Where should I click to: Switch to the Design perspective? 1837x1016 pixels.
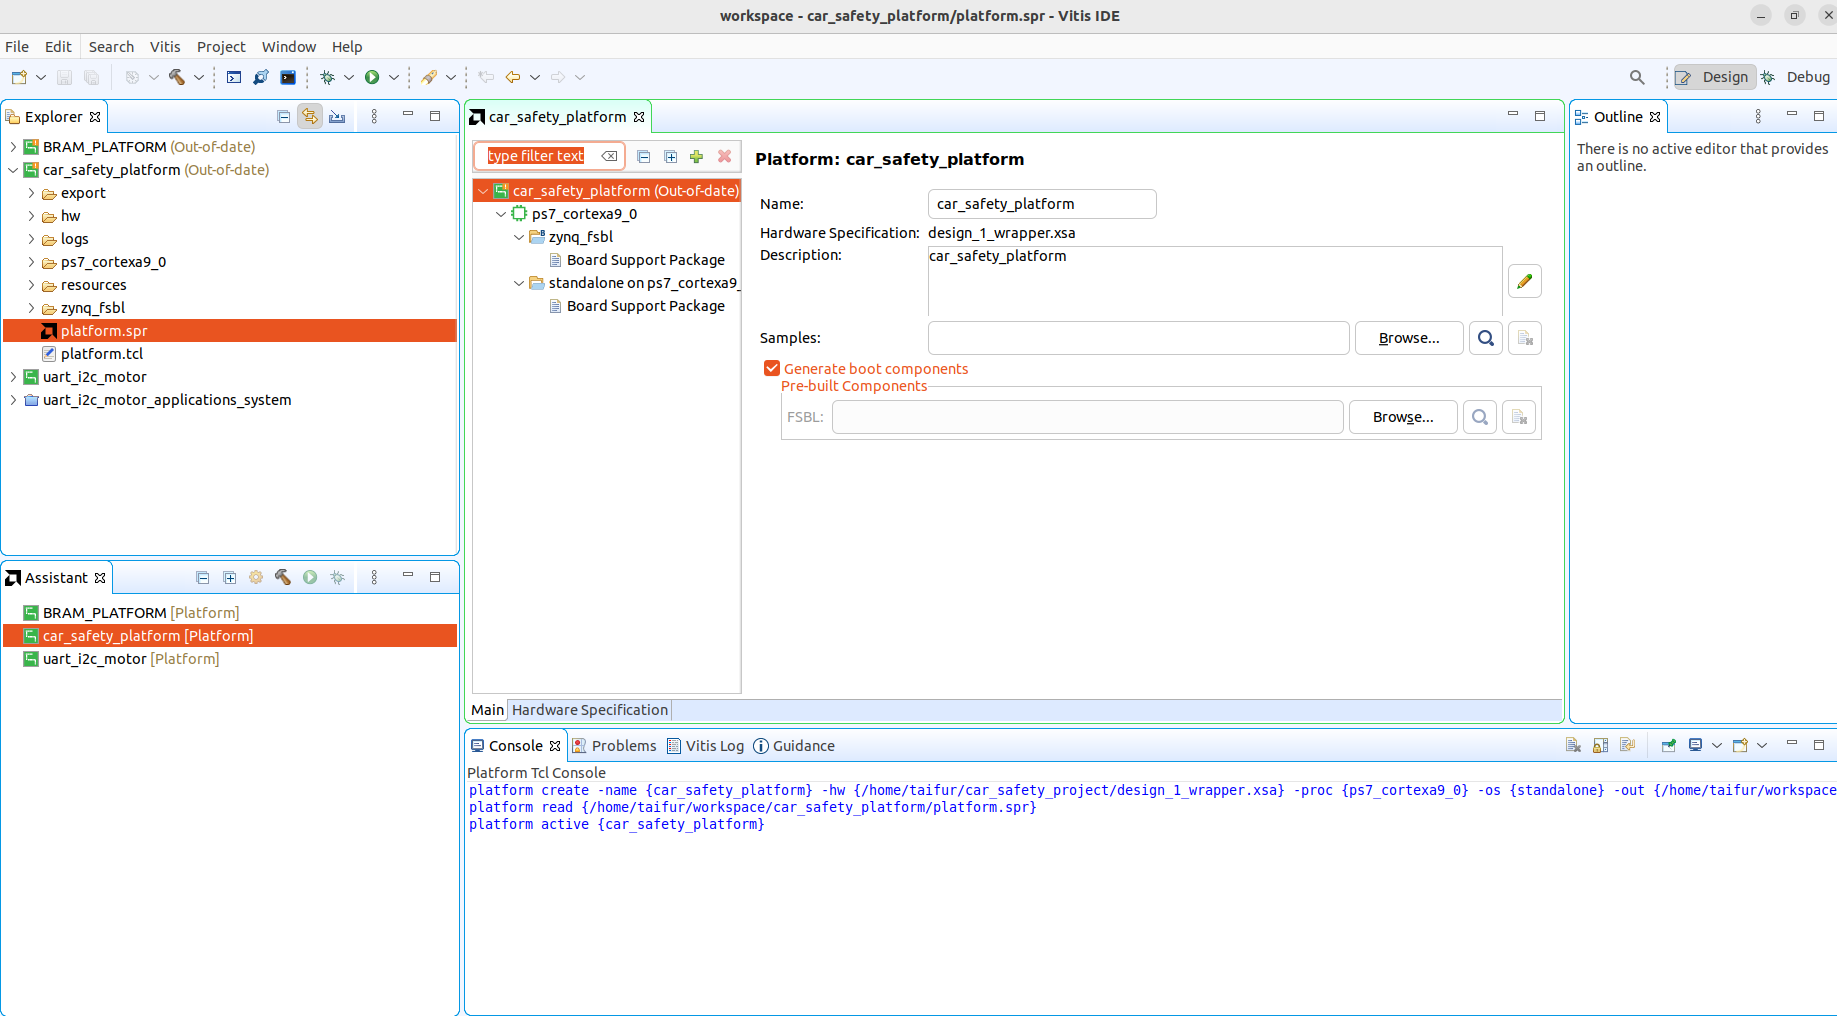(1714, 77)
